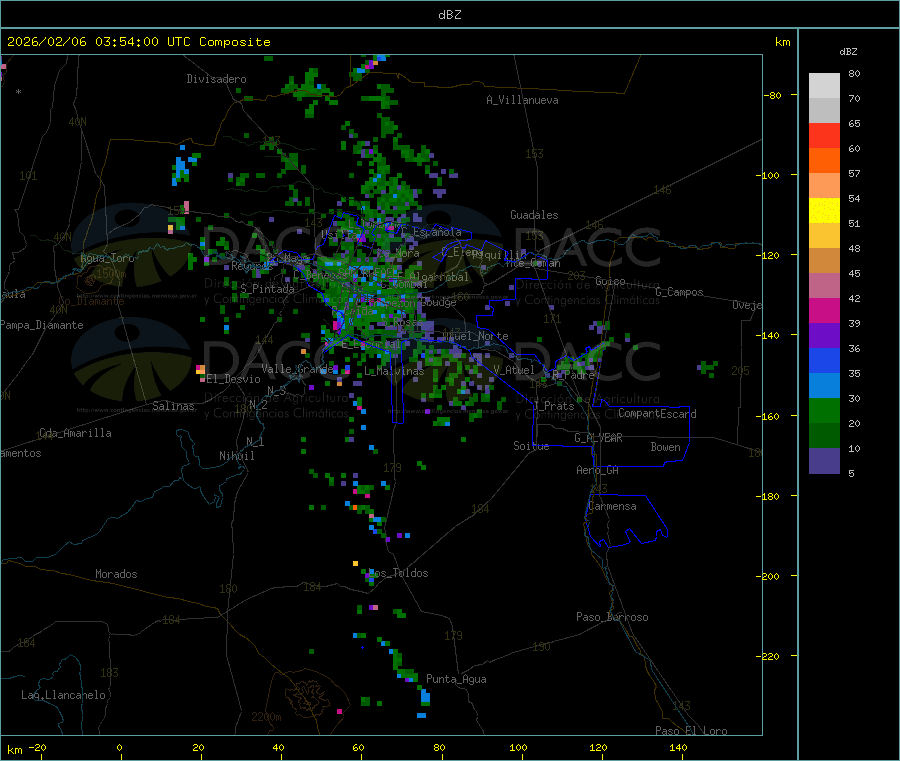The width and height of the screenshot is (900, 761).
Task: Click the -160 km vertical axis tick
Action: (x=769, y=416)
